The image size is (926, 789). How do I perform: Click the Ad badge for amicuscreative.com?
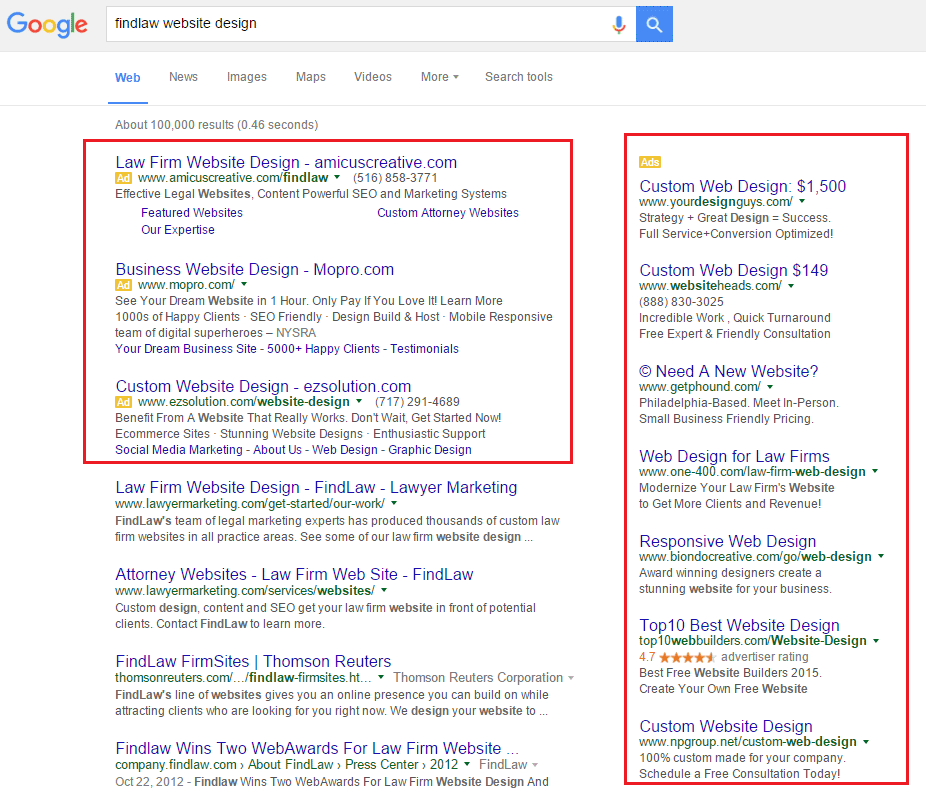point(123,178)
